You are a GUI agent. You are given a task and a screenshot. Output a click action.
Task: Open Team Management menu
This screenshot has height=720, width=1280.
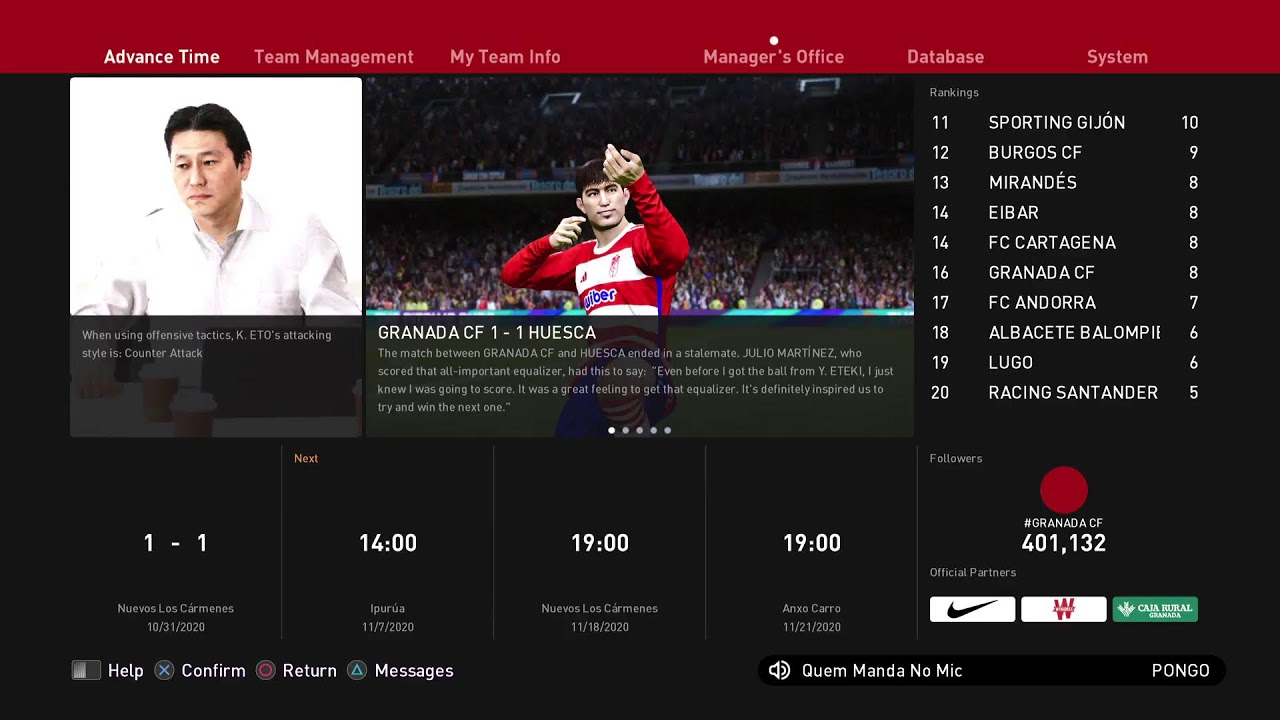(x=333, y=57)
